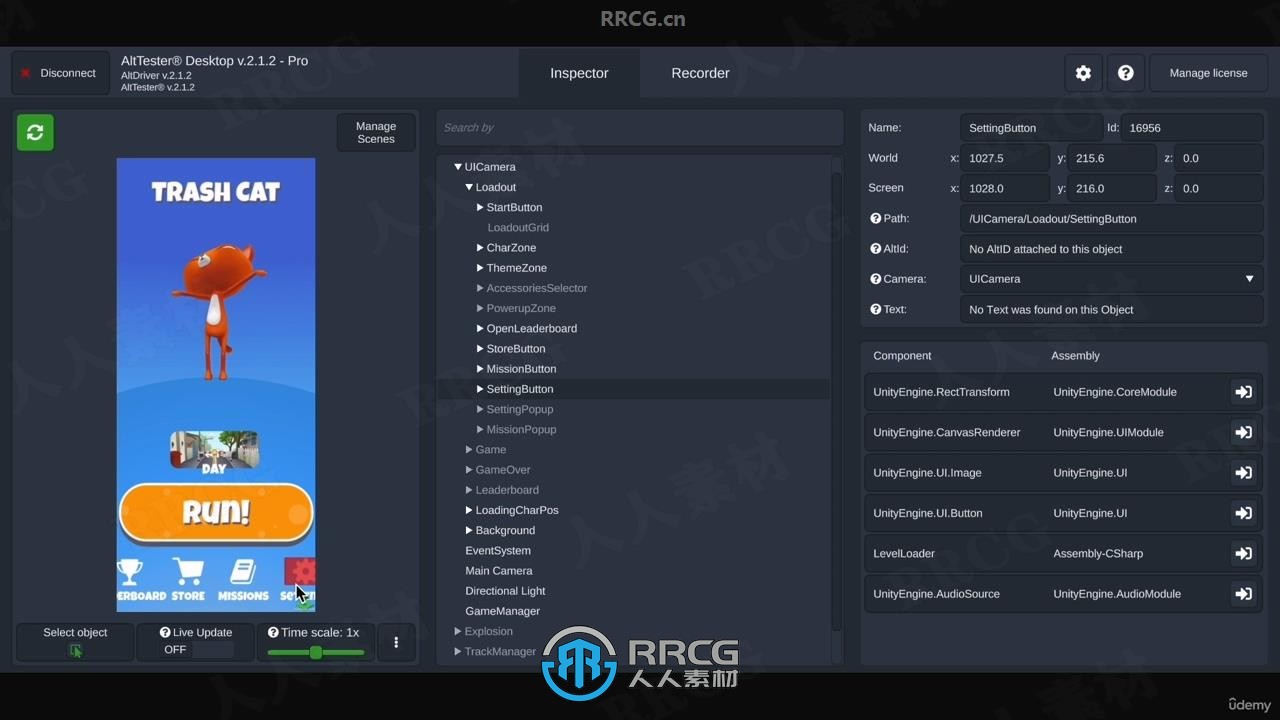Open the three-dot more options menu
The image size is (1280, 720).
click(x=396, y=643)
